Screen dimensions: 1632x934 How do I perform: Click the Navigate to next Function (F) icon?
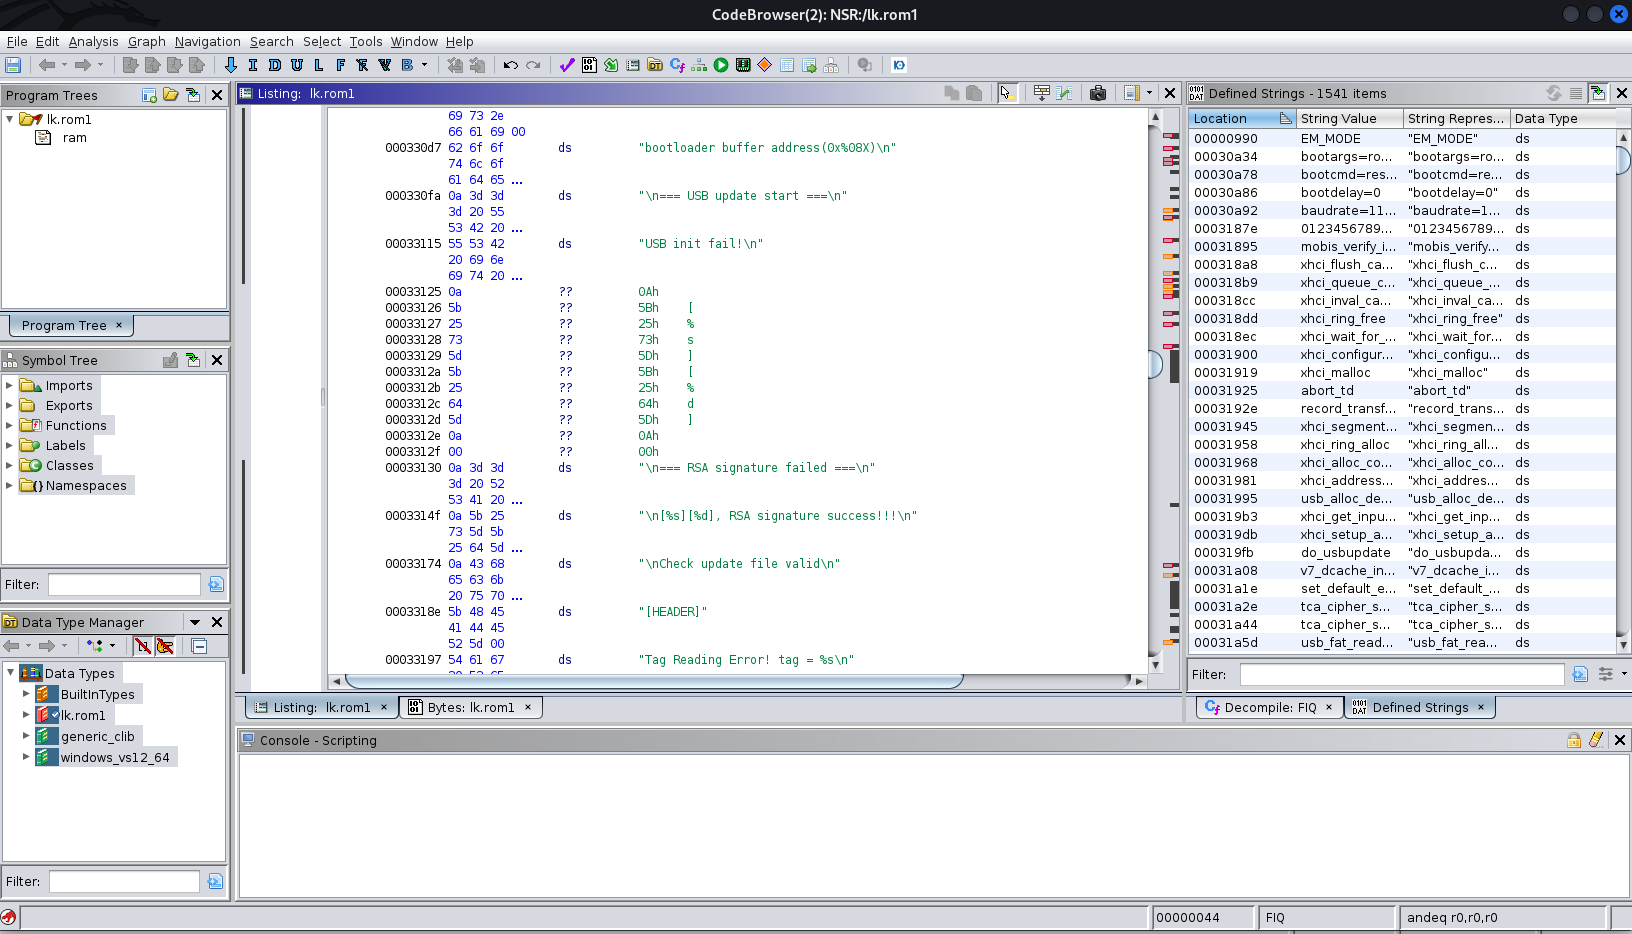click(x=341, y=65)
